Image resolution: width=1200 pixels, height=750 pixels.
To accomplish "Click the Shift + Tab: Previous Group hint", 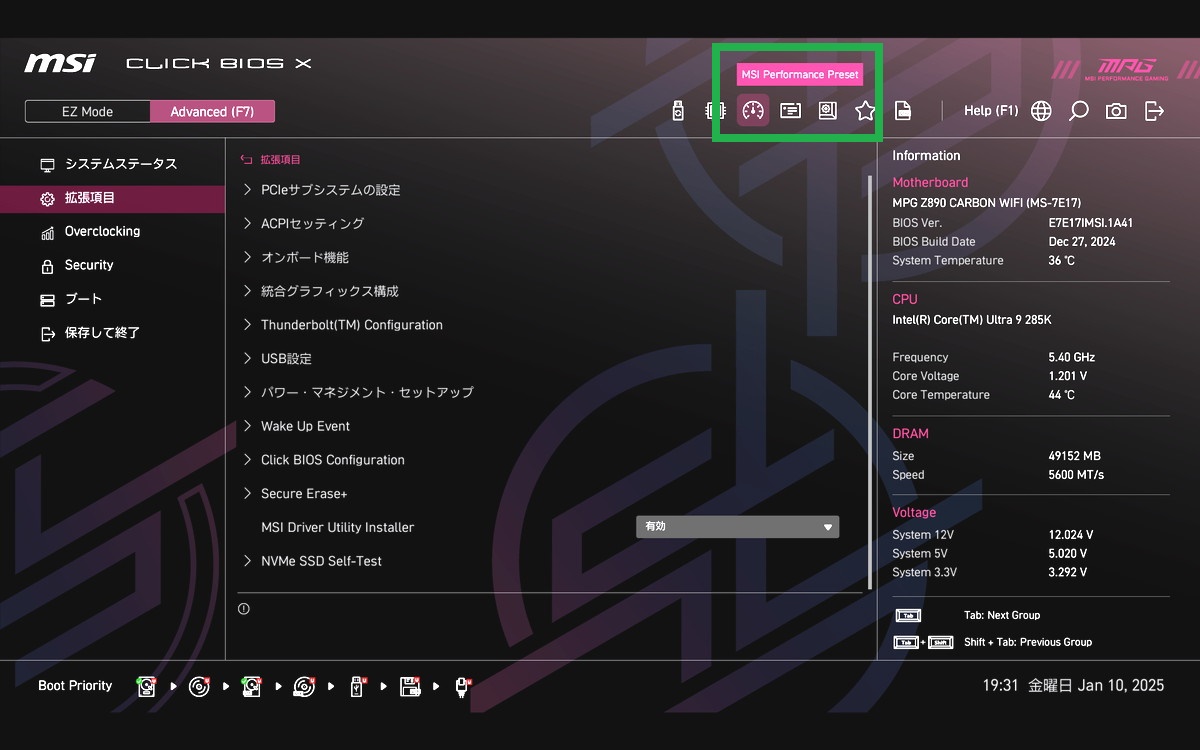I will click(x=1028, y=642).
